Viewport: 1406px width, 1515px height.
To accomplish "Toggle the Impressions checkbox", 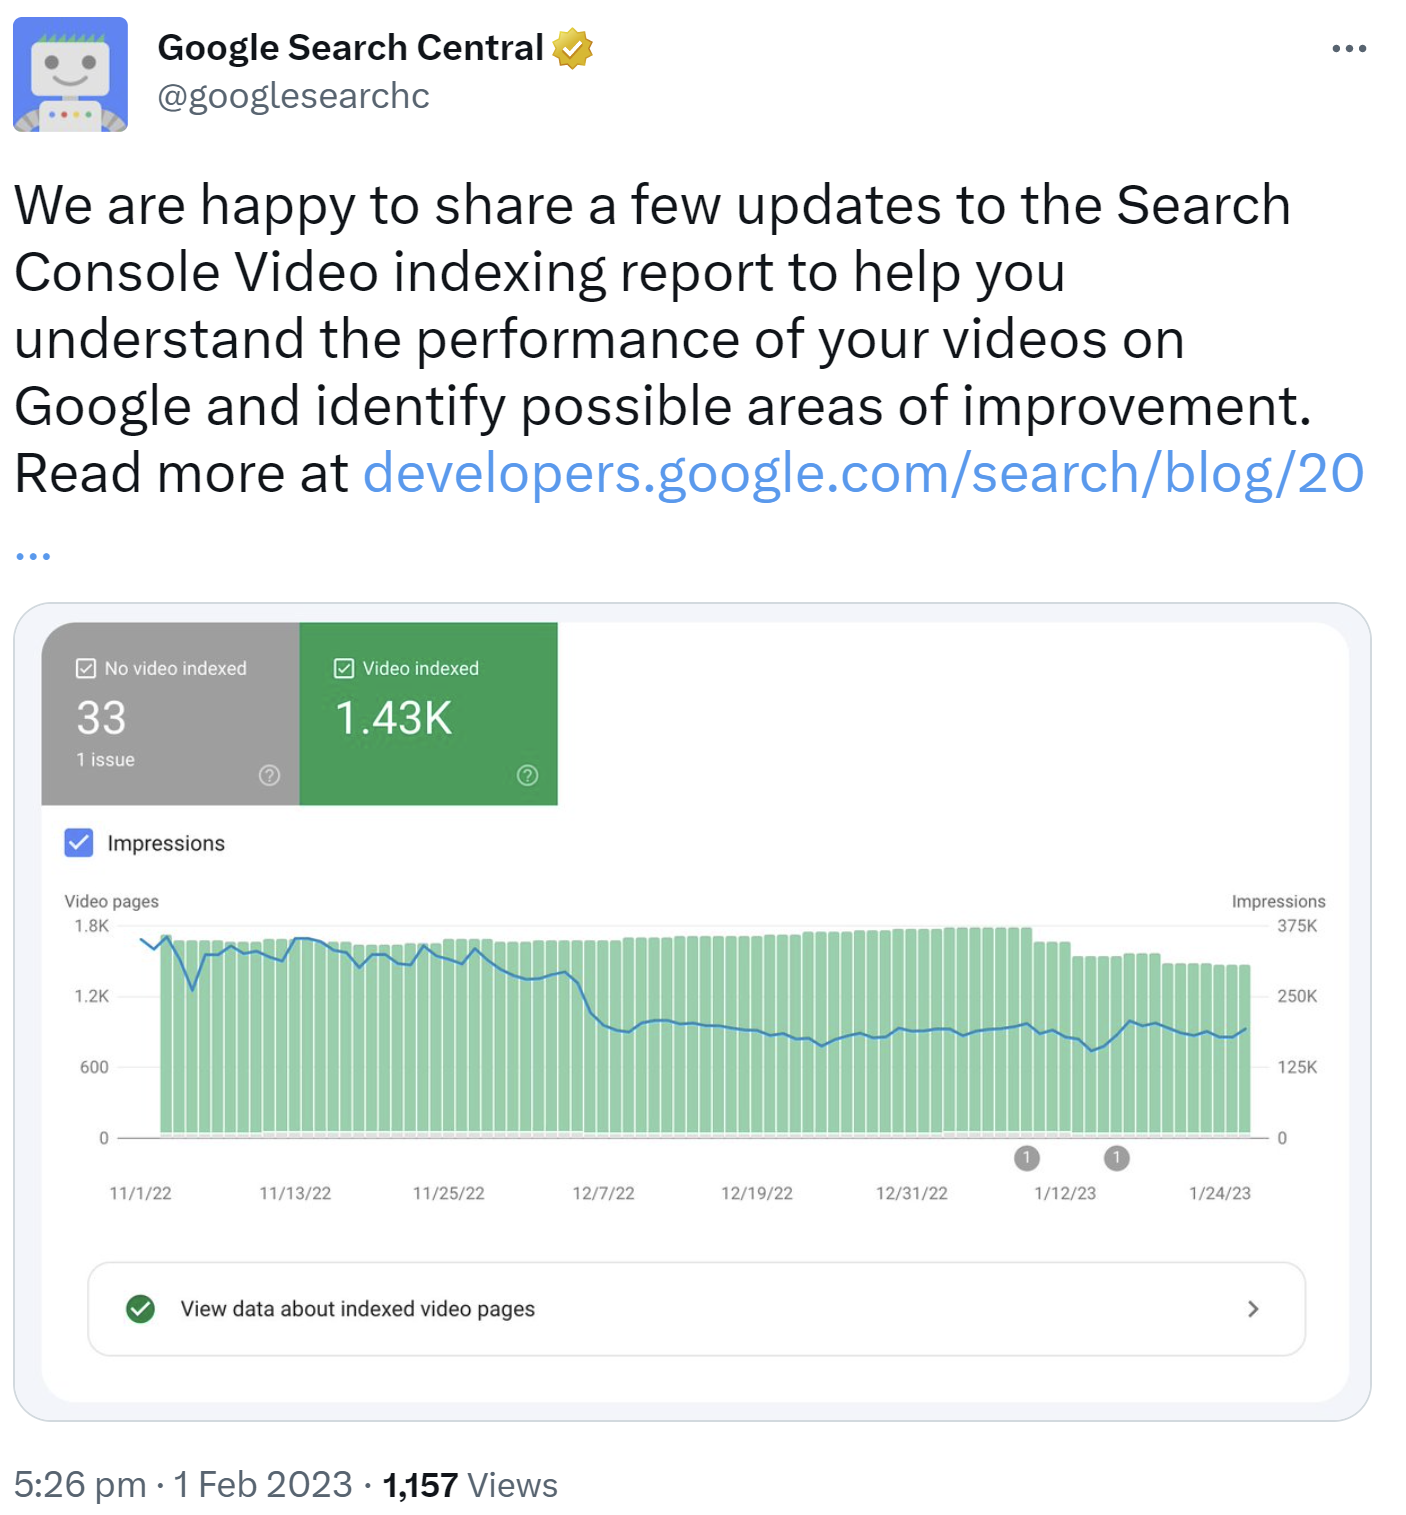I will pos(78,843).
